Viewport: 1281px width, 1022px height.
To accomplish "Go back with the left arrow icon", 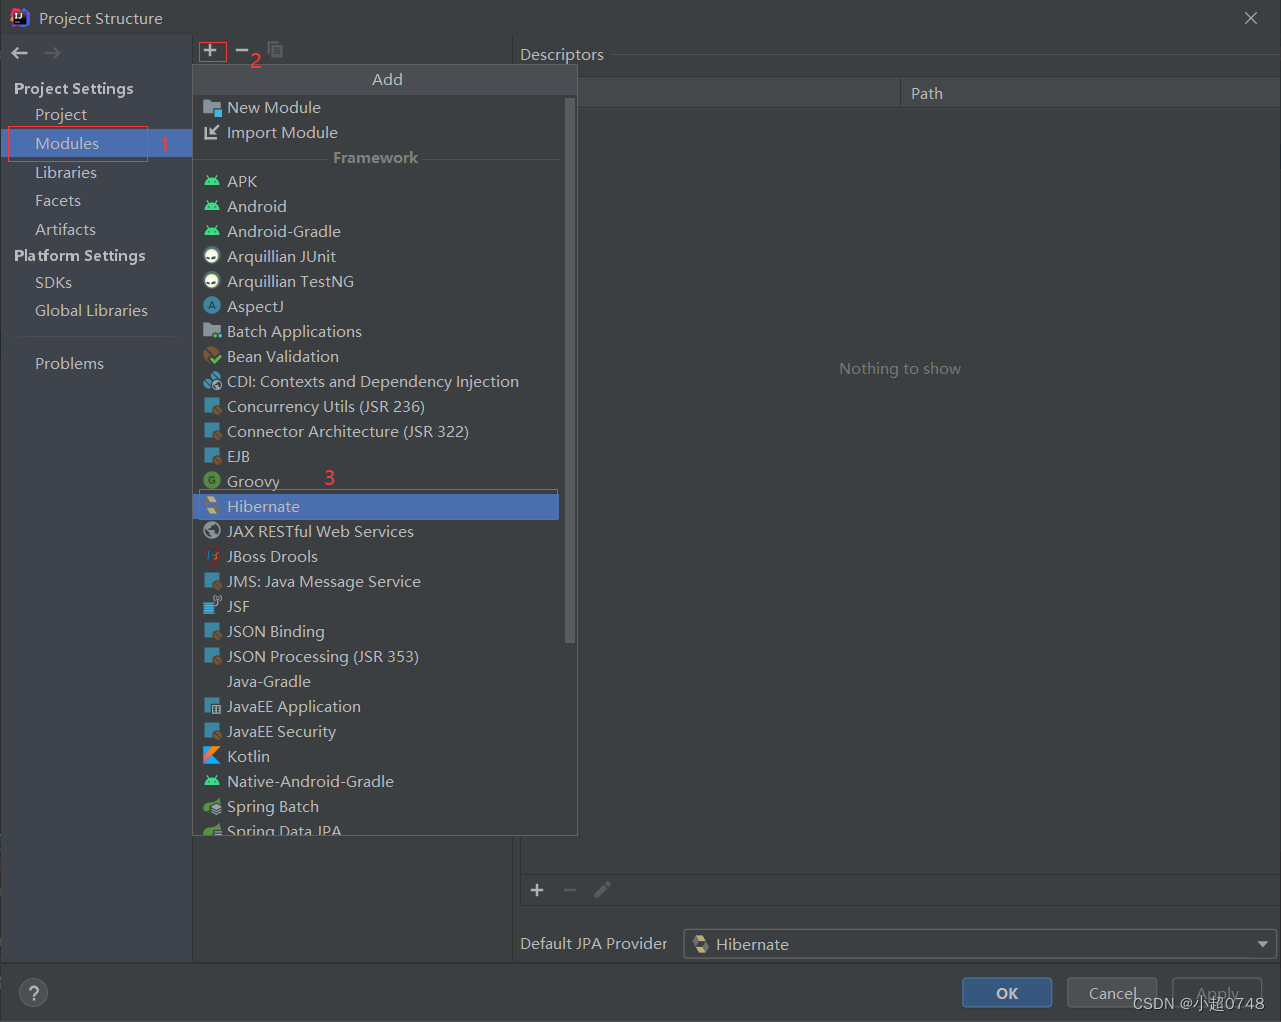I will coord(20,53).
